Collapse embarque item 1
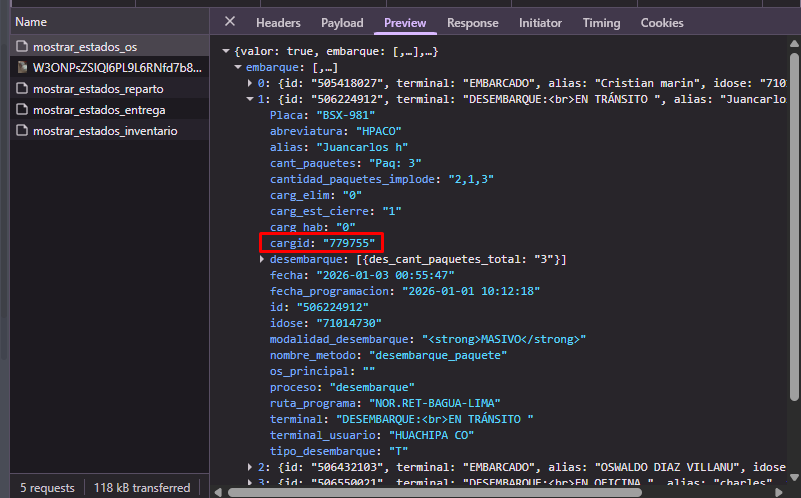This screenshot has width=801, height=498. 250,99
